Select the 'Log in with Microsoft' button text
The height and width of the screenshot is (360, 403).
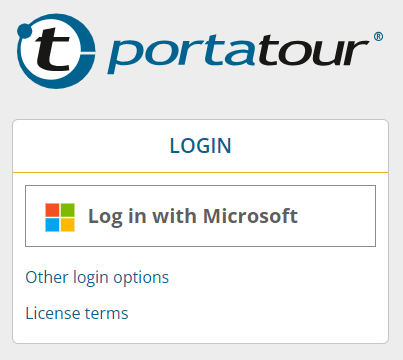click(193, 217)
